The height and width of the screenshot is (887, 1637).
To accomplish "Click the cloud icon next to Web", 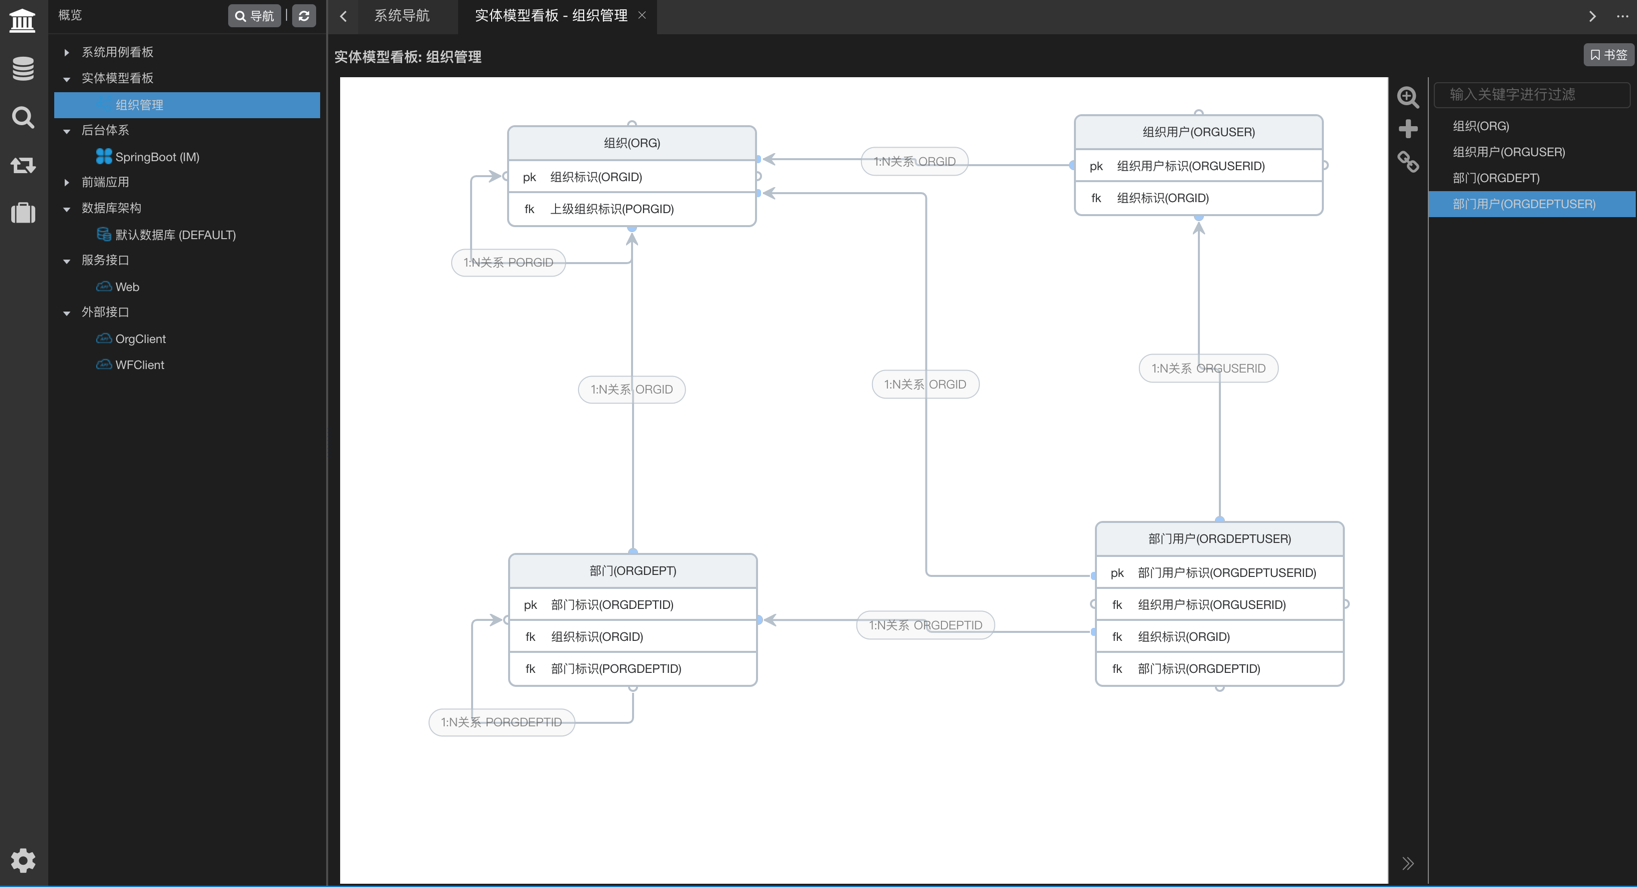I will coord(103,286).
